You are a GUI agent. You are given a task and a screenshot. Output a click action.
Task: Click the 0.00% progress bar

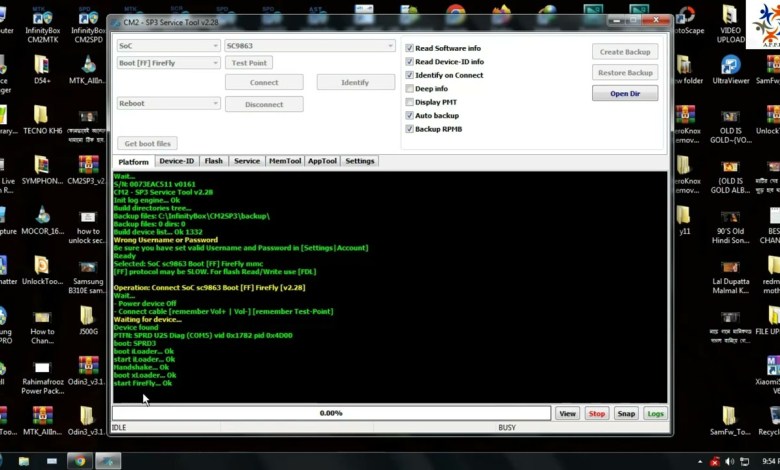331,413
